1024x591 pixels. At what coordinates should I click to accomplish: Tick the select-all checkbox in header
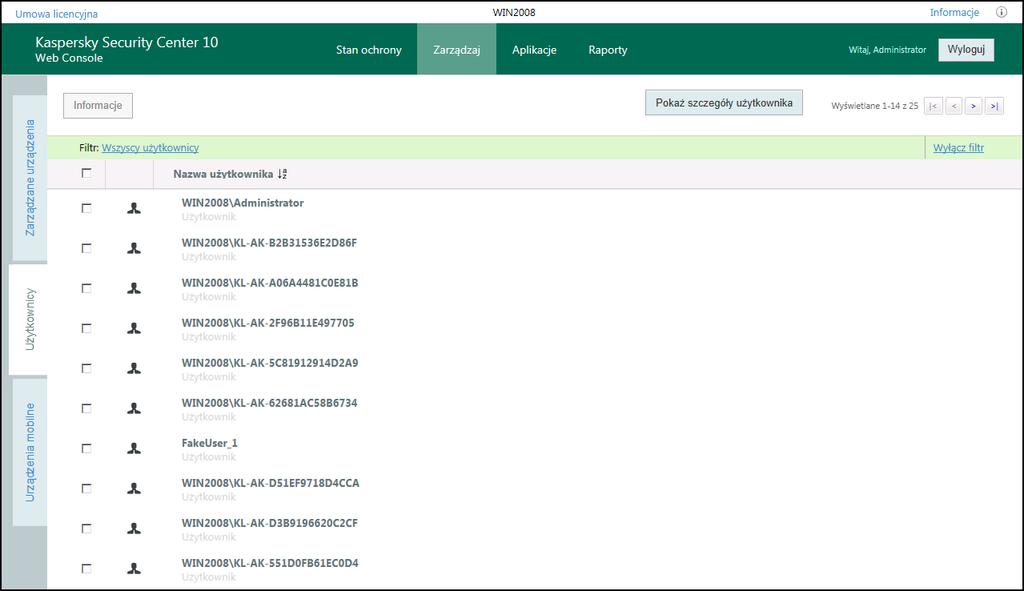click(86, 173)
